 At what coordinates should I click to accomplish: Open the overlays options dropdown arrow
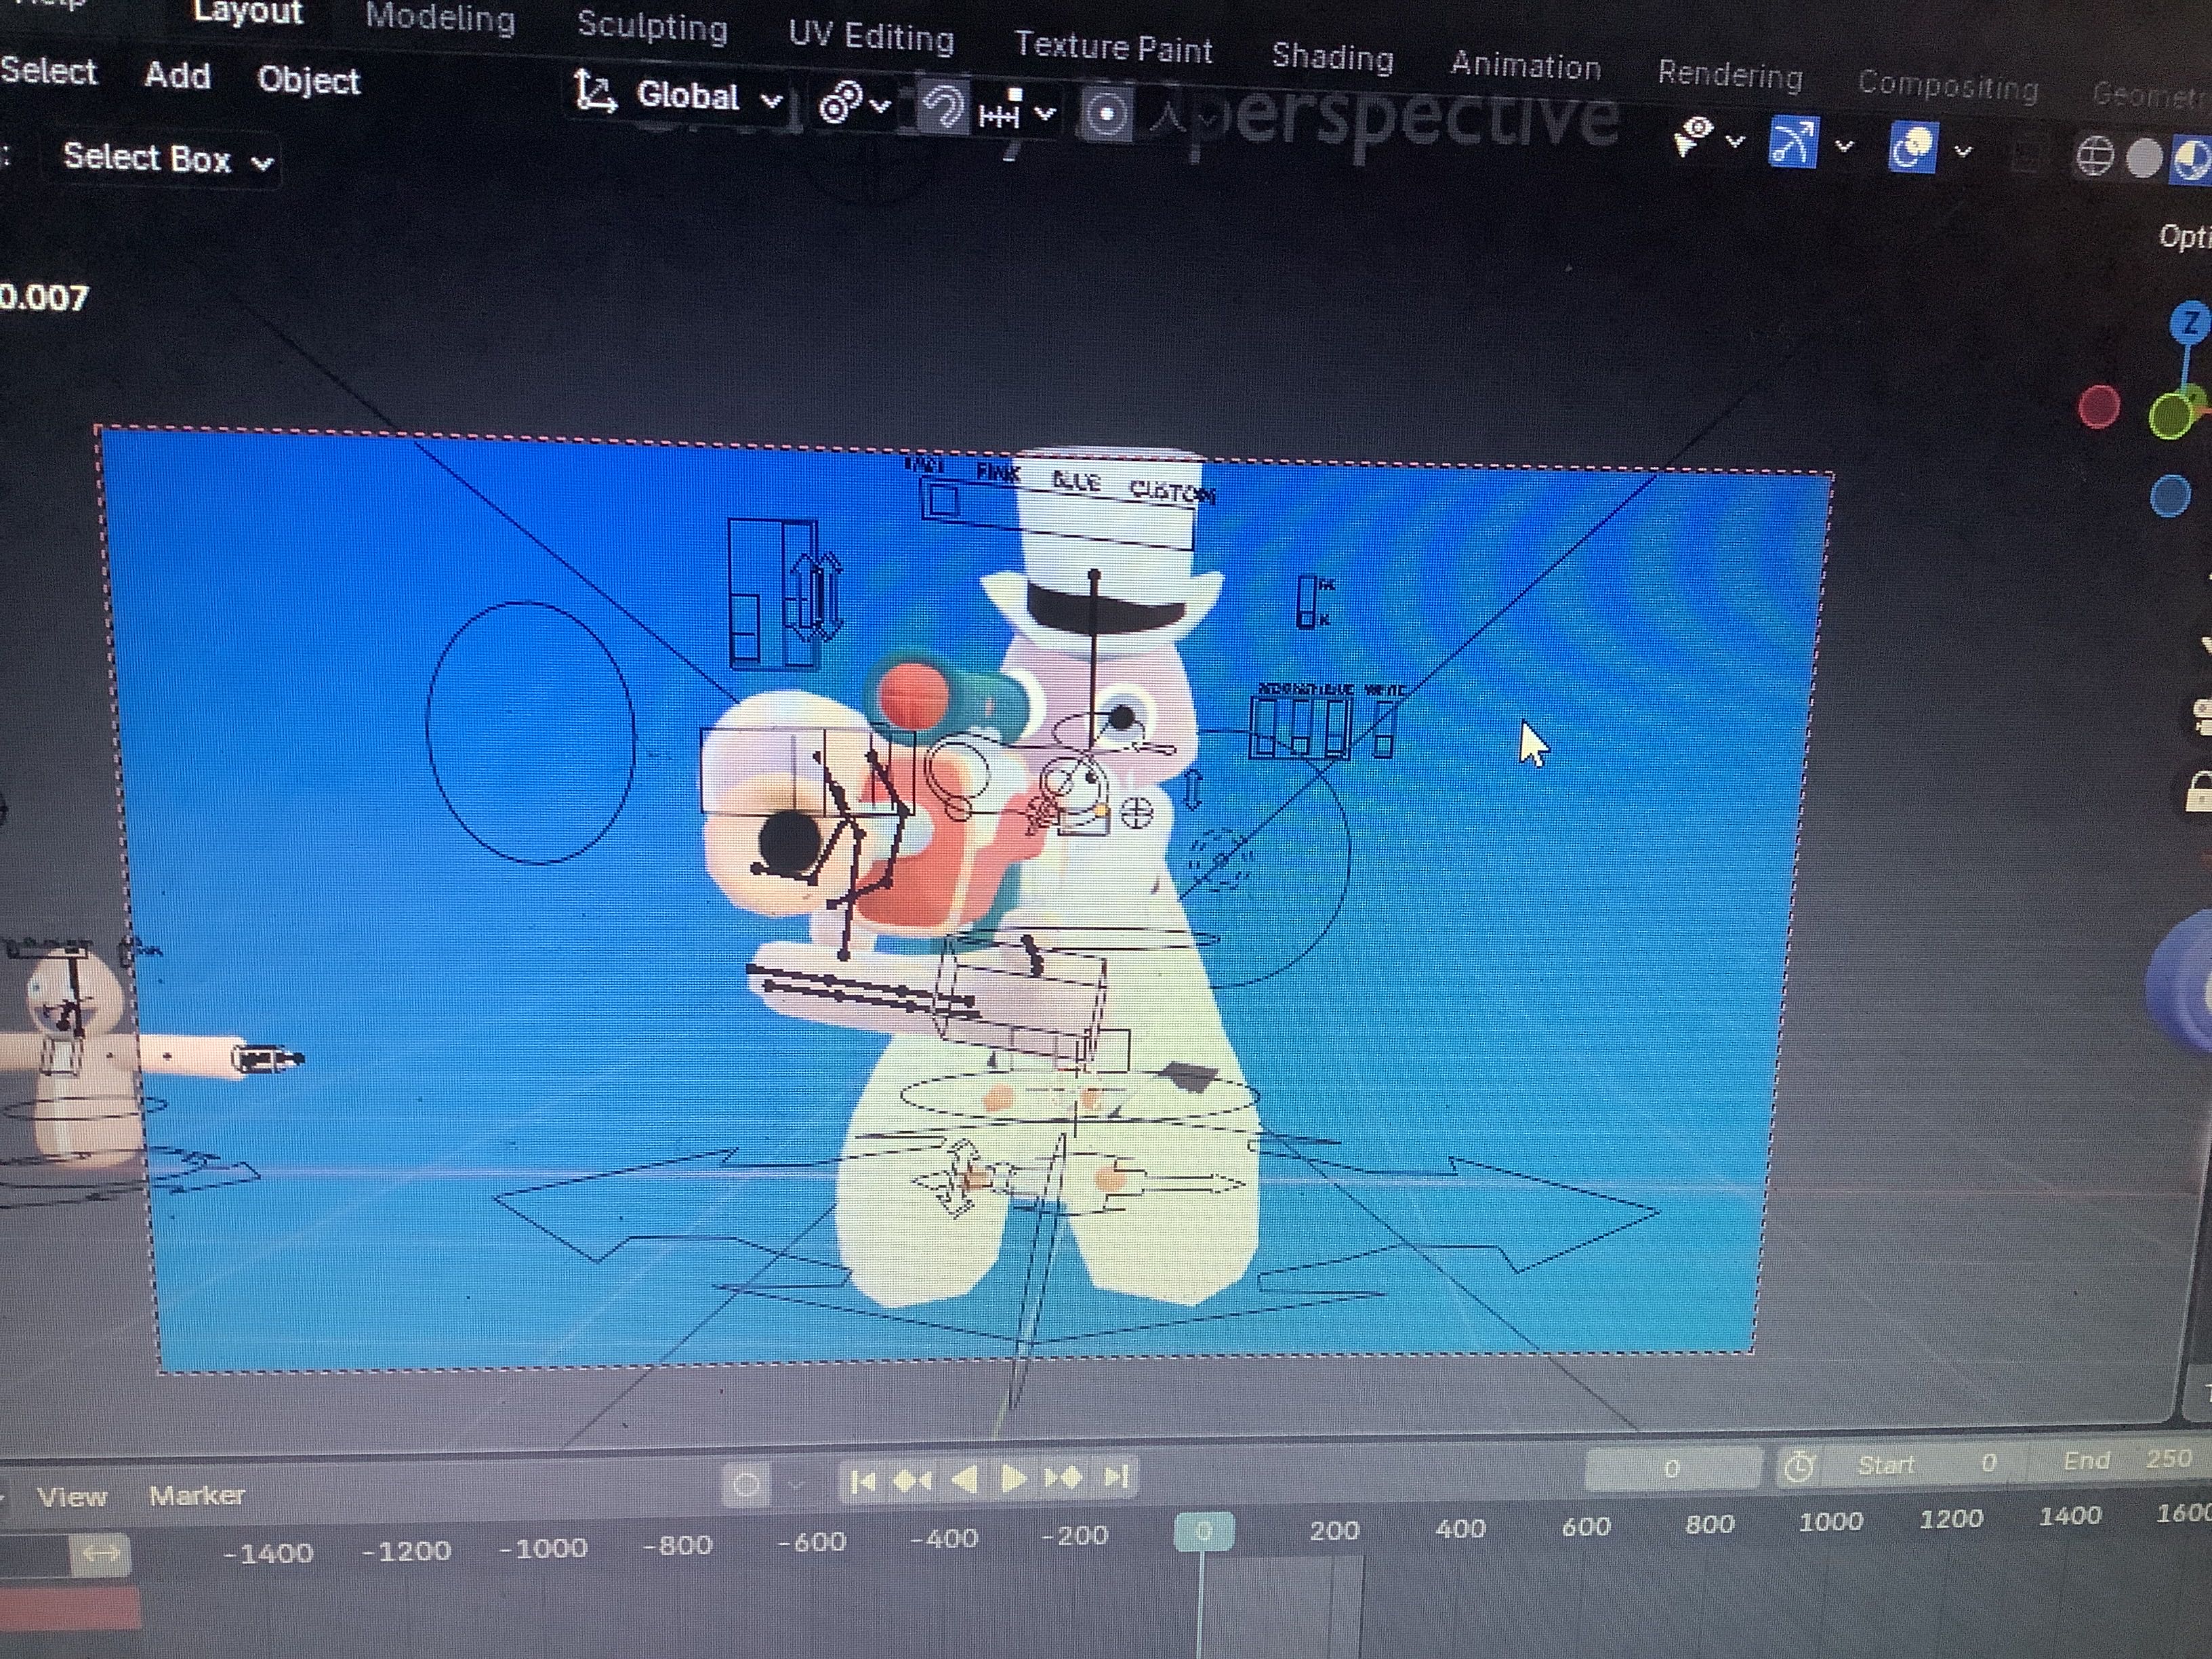click(x=1963, y=152)
